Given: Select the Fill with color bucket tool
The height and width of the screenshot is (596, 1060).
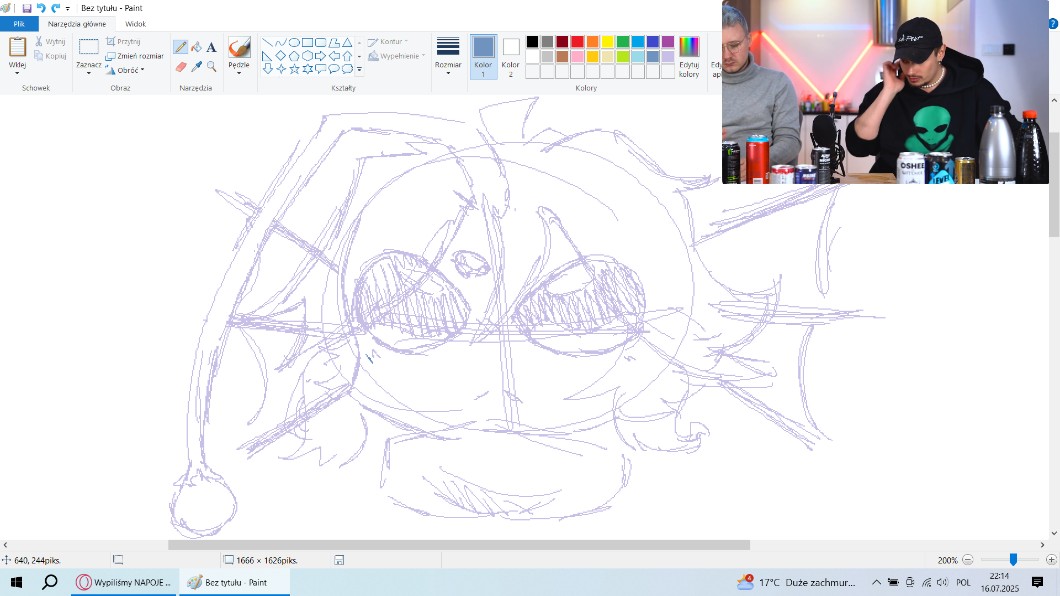Looking at the screenshot, I should [196, 47].
